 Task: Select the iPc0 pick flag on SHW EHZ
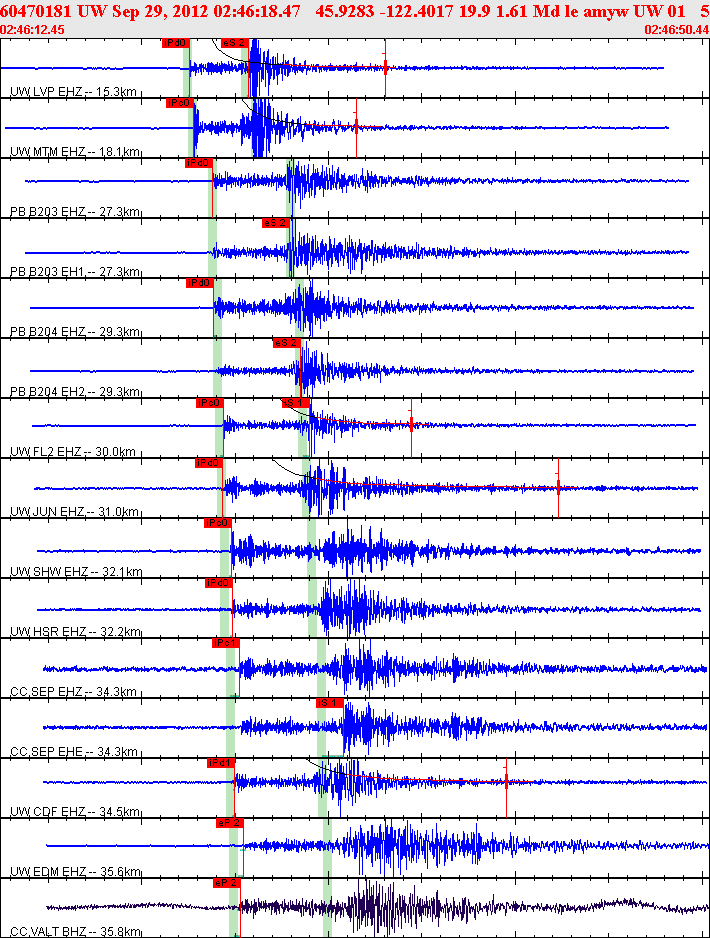218,523
